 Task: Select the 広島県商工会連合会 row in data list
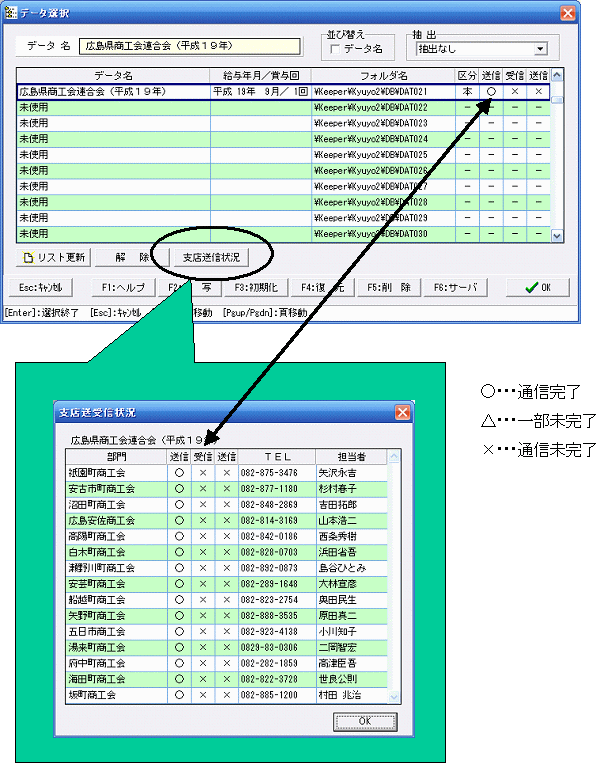pos(283,91)
